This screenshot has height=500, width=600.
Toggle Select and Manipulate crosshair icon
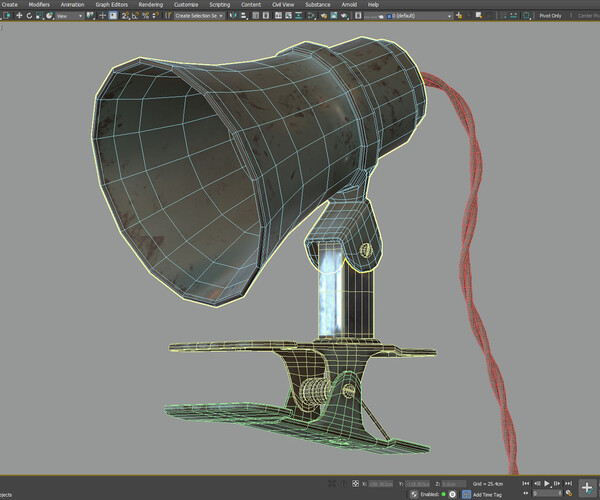[x=103, y=16]
